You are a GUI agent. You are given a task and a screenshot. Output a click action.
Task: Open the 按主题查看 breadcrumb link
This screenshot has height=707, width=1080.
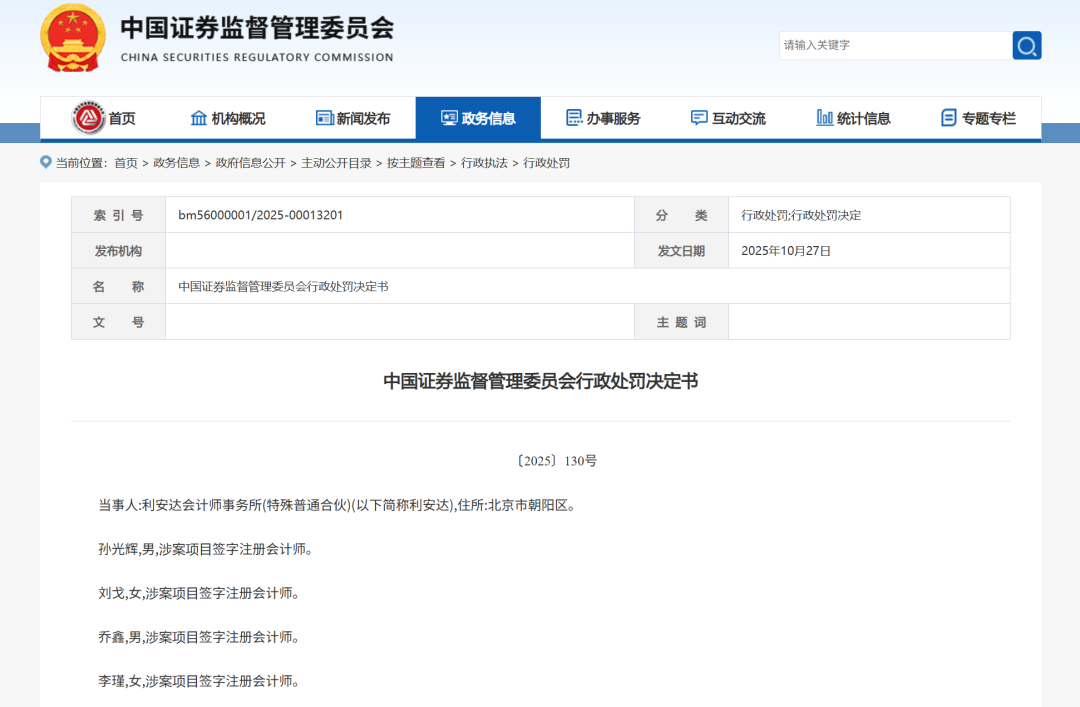coord(416,163)
